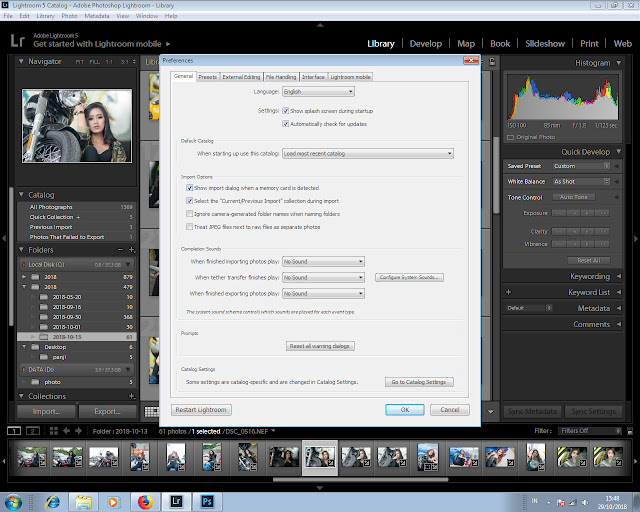Toggle Show splash screen during startup
The height and width of the screenshot is (512, 640).
[286, 111]
